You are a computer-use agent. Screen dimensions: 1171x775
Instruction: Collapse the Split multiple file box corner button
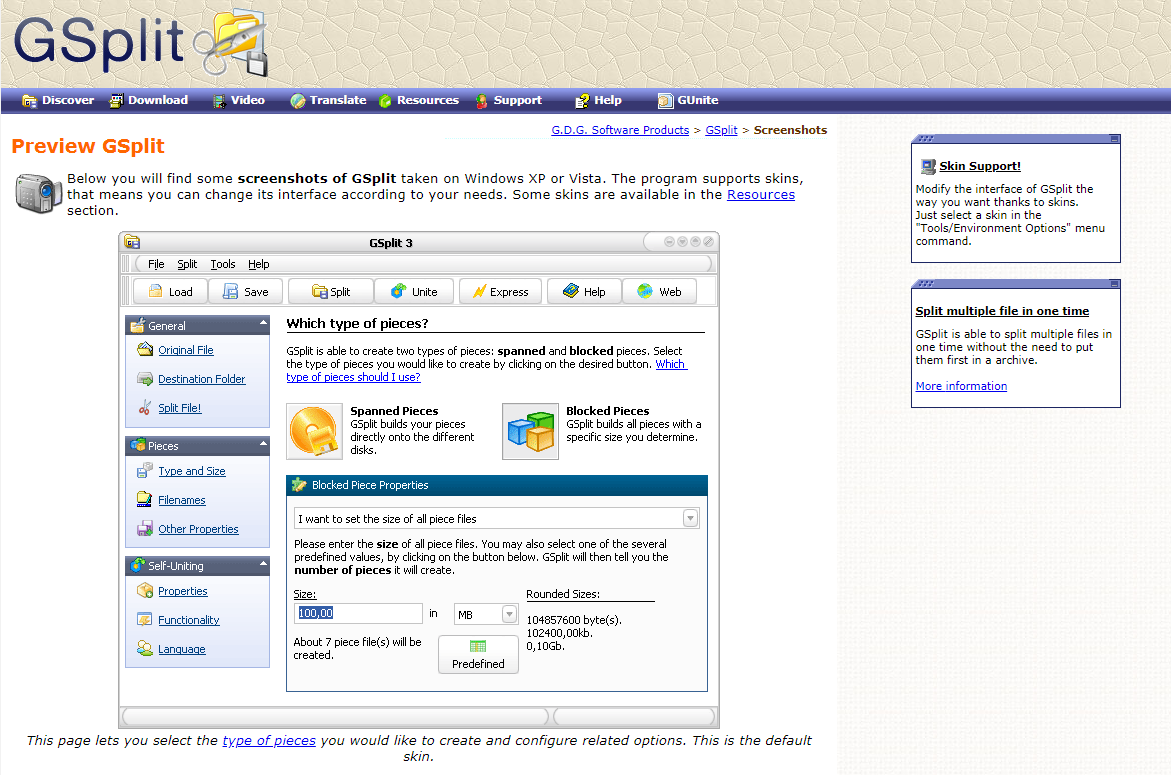click(1114, 284)
